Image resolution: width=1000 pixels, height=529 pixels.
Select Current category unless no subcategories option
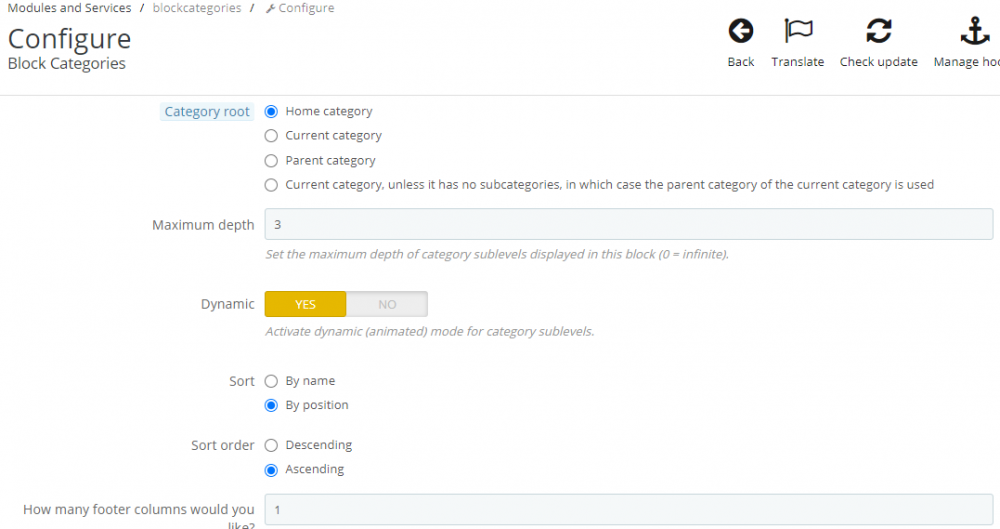(x=271, y=185)
